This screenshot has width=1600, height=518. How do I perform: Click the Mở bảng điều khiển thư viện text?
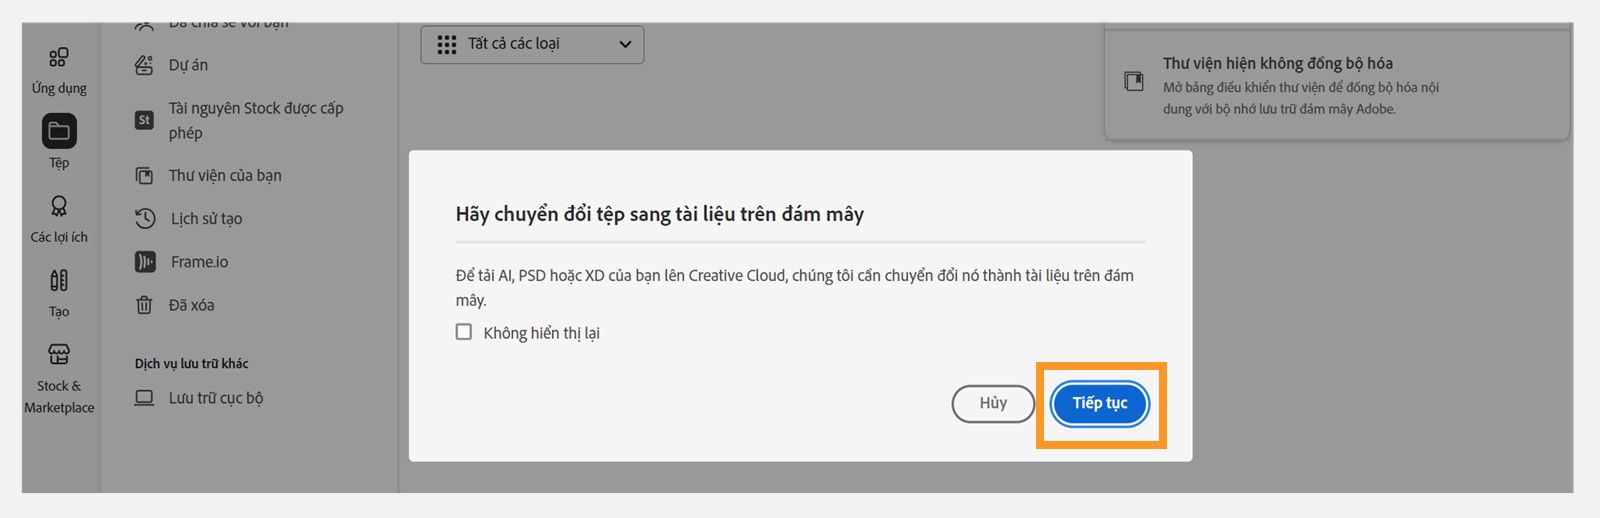point(1300,98)
